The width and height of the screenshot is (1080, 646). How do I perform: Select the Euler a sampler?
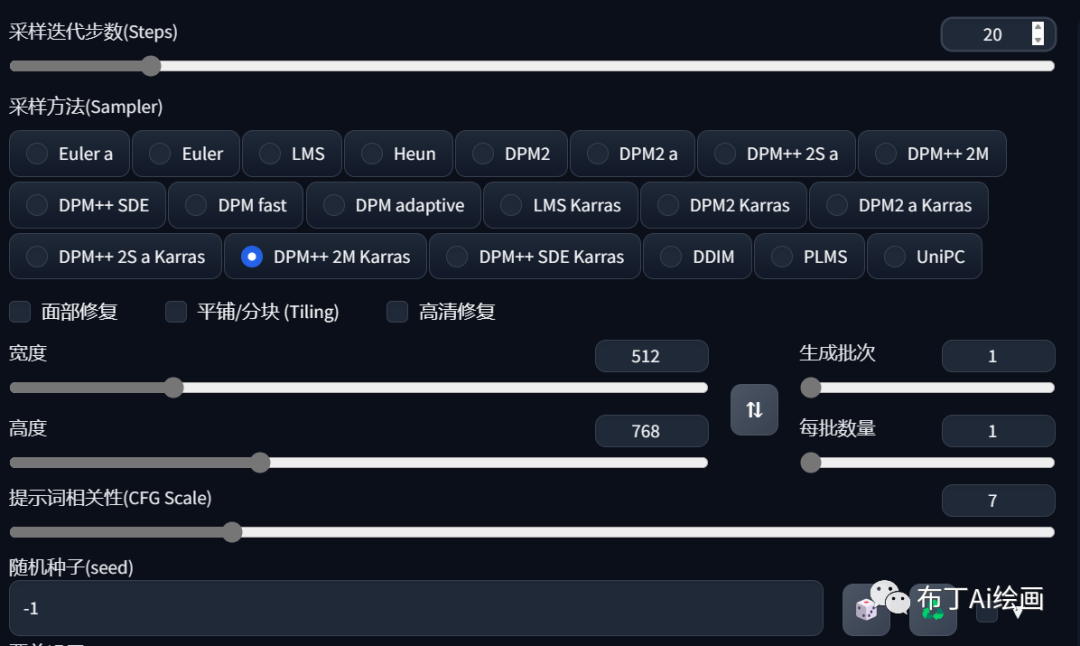point(37,154)
